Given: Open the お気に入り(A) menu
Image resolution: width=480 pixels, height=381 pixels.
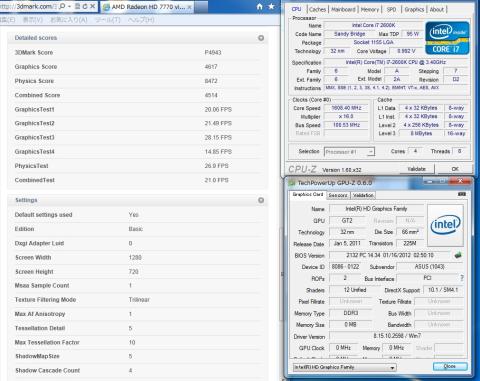Looking at the screenshot, I should 69,20.
